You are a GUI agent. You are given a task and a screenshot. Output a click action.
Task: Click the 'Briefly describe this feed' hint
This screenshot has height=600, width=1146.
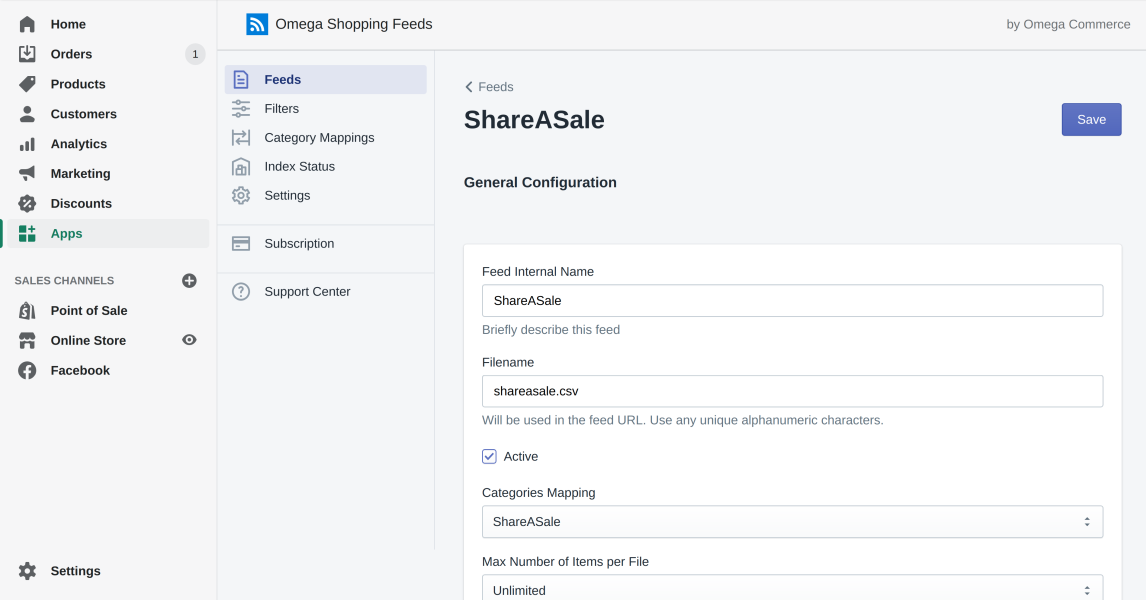point(551,330)
